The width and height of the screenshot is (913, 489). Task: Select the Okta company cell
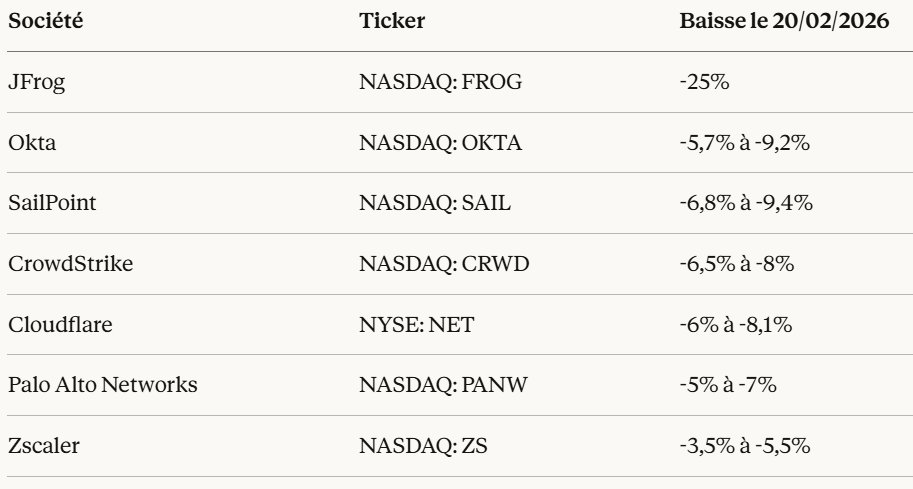pos(32,143)
